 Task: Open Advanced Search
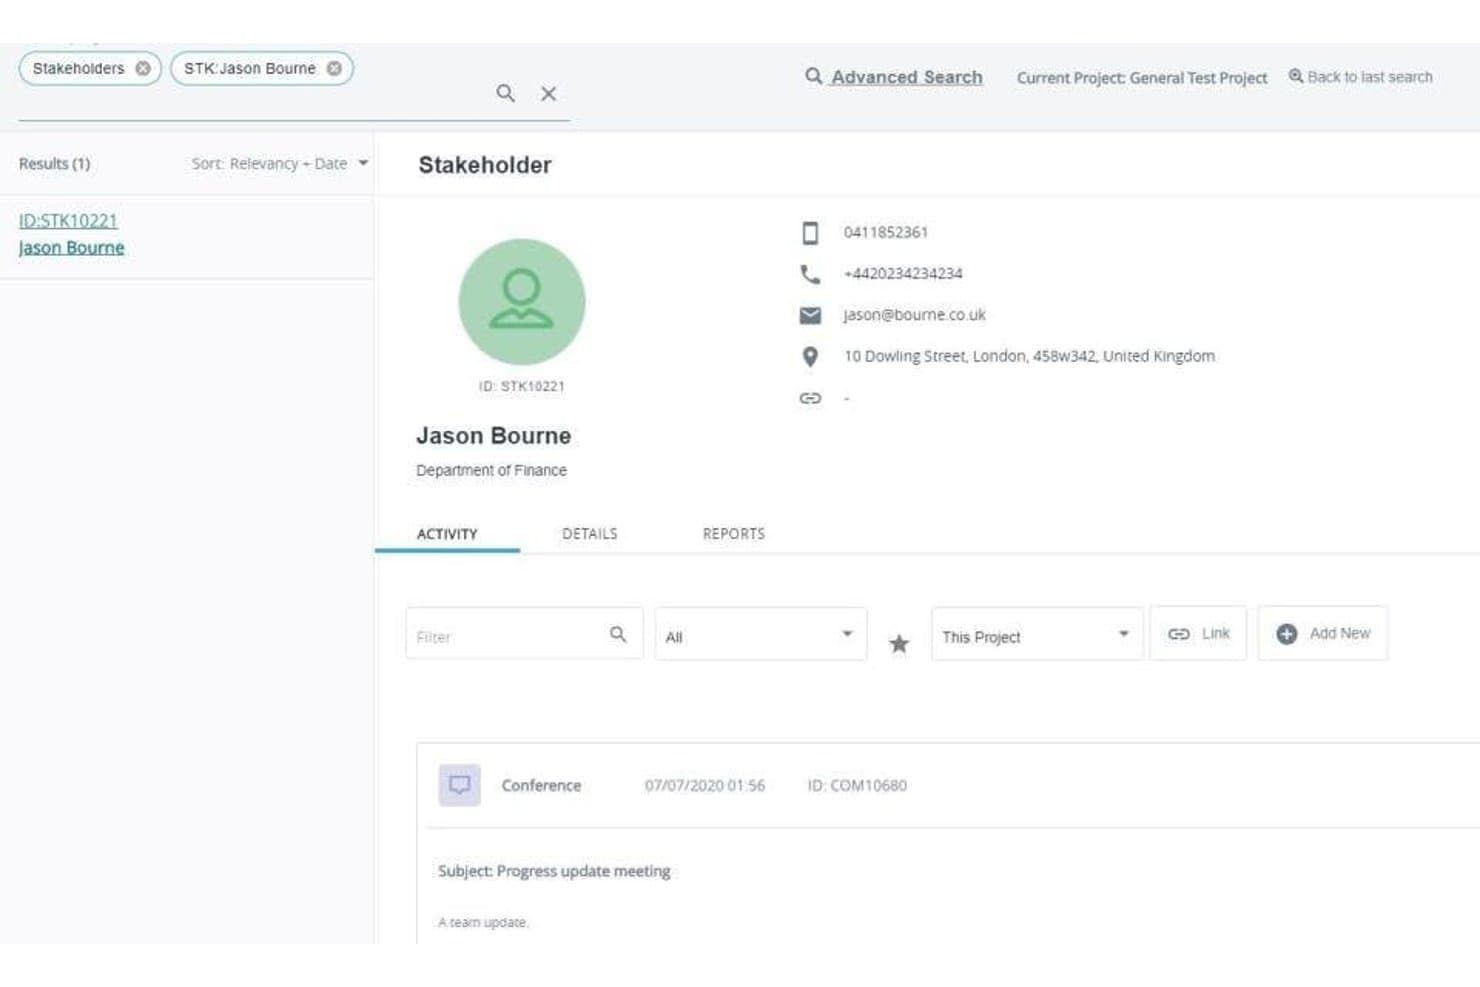coord(894,77)
